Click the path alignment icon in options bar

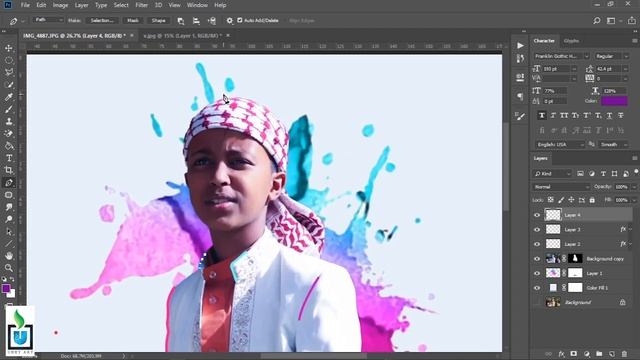[196, 20]
